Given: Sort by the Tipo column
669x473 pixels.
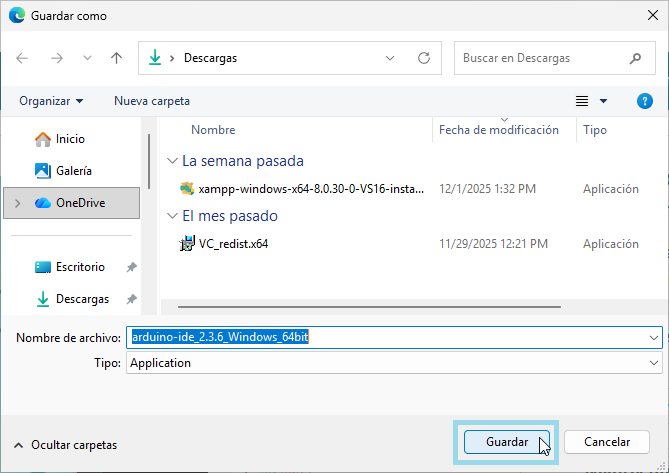Looking at the screenshot, I should (595, 130).
